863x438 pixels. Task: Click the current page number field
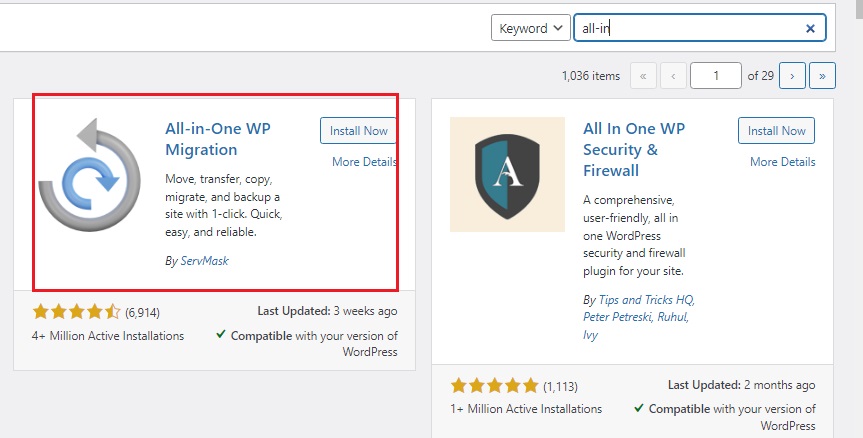point(715,76)
